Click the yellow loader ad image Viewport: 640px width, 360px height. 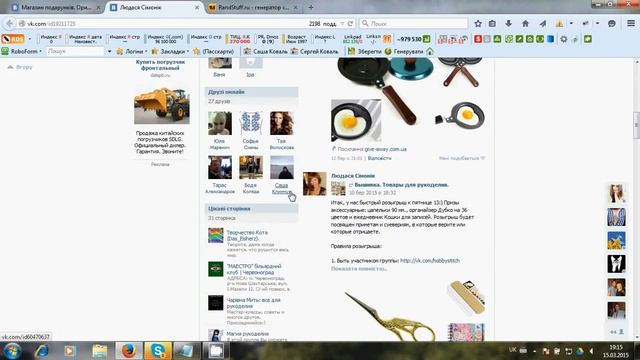point(162,106)
